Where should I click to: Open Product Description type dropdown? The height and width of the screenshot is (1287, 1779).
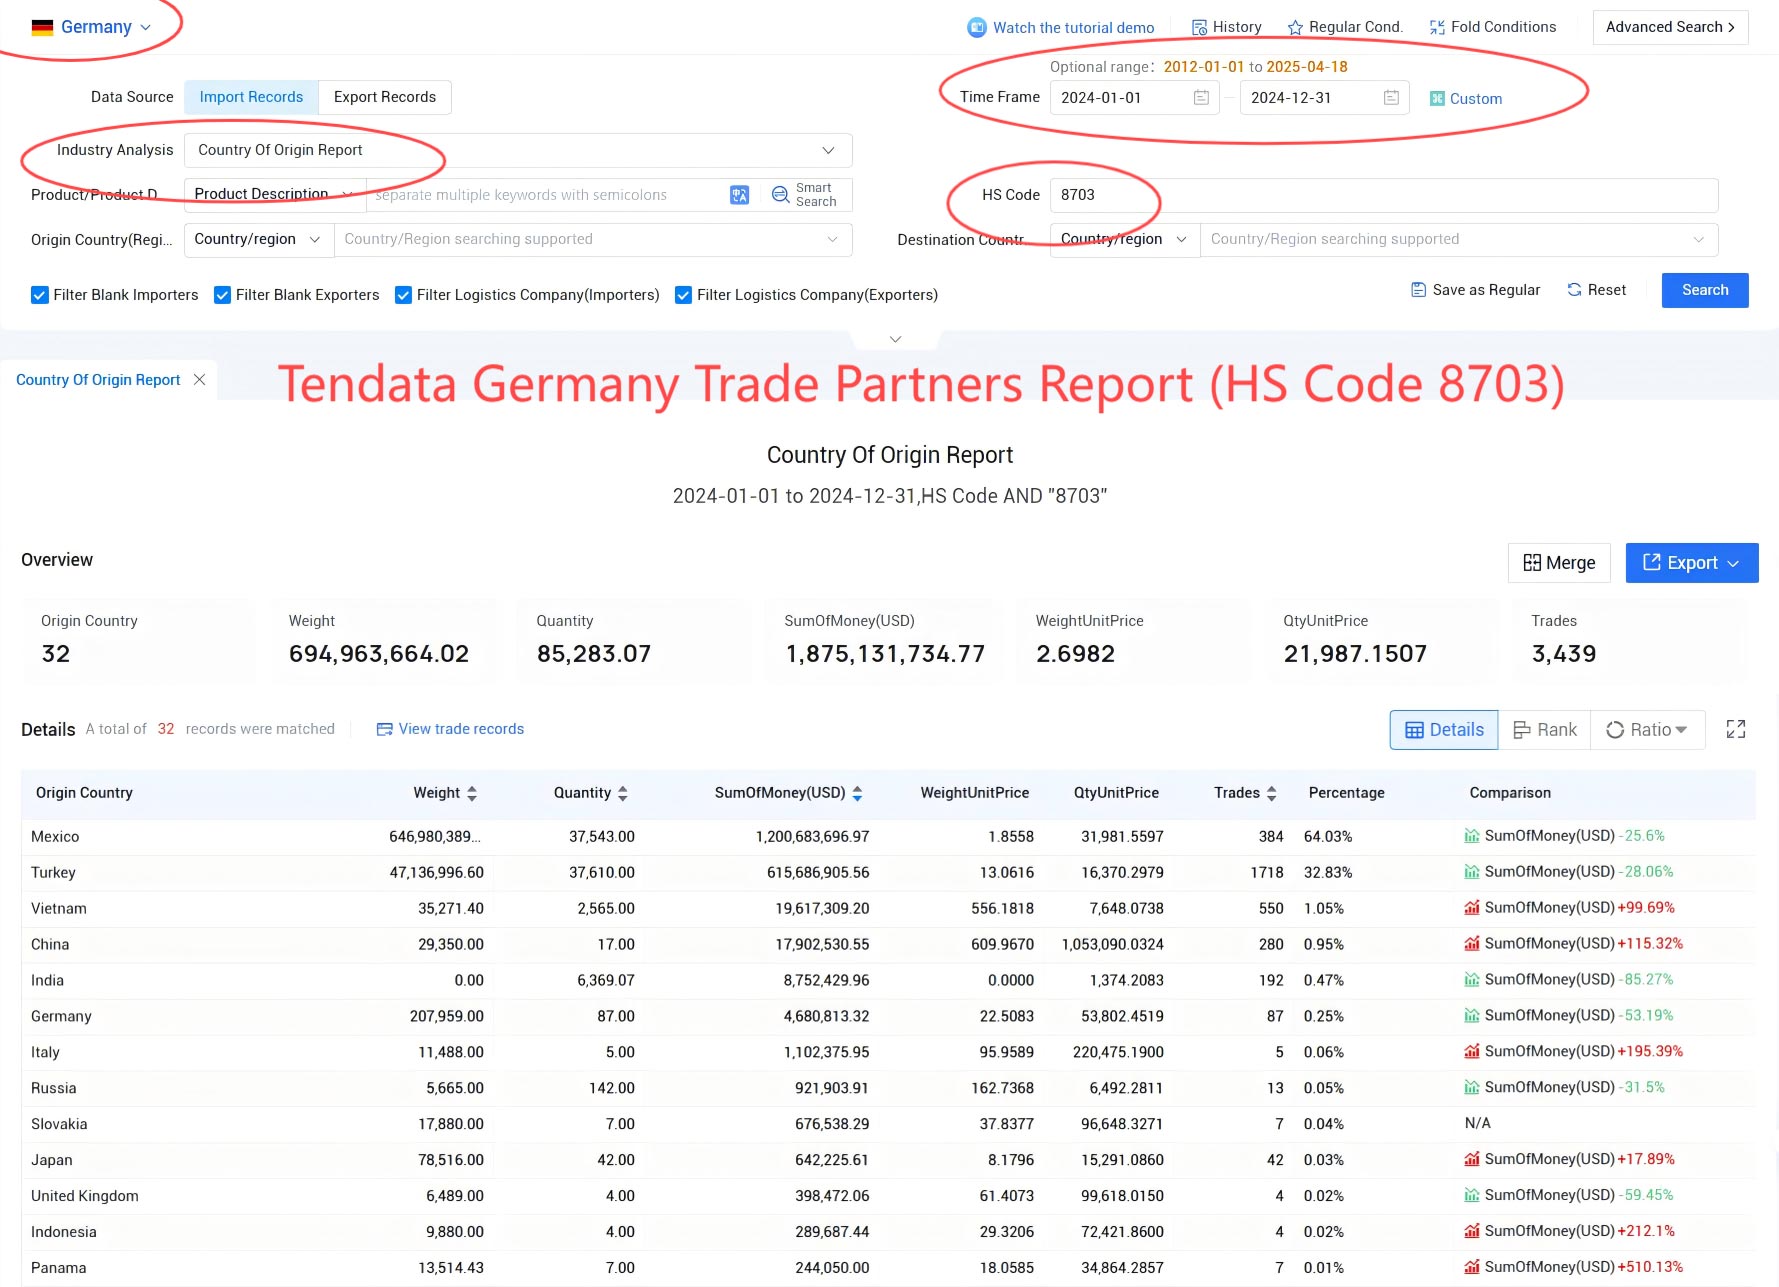(x=275, y=194)
